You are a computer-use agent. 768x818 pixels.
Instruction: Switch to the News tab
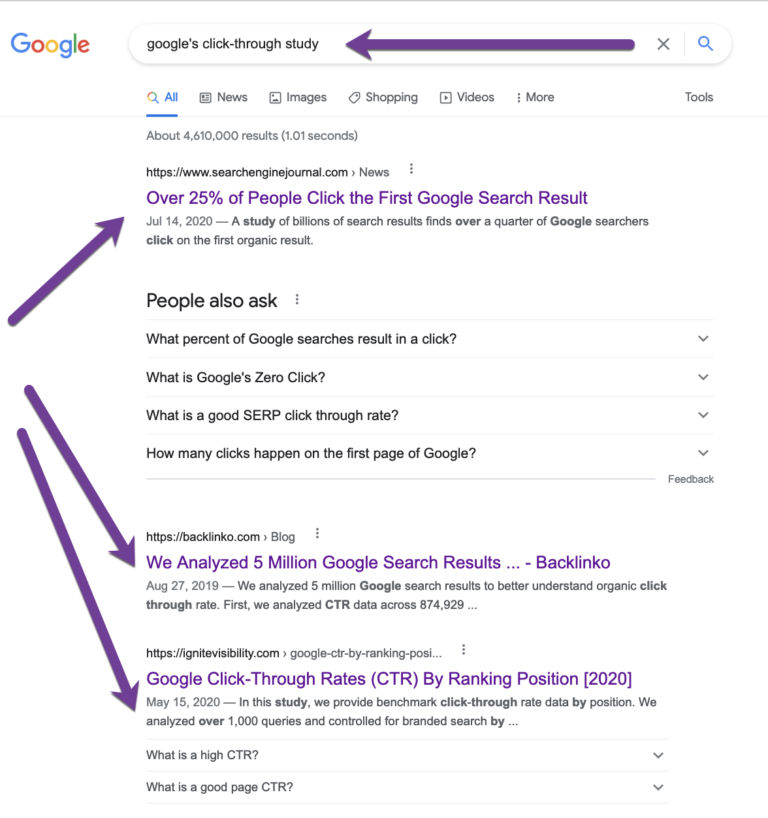tap(223, 97)
